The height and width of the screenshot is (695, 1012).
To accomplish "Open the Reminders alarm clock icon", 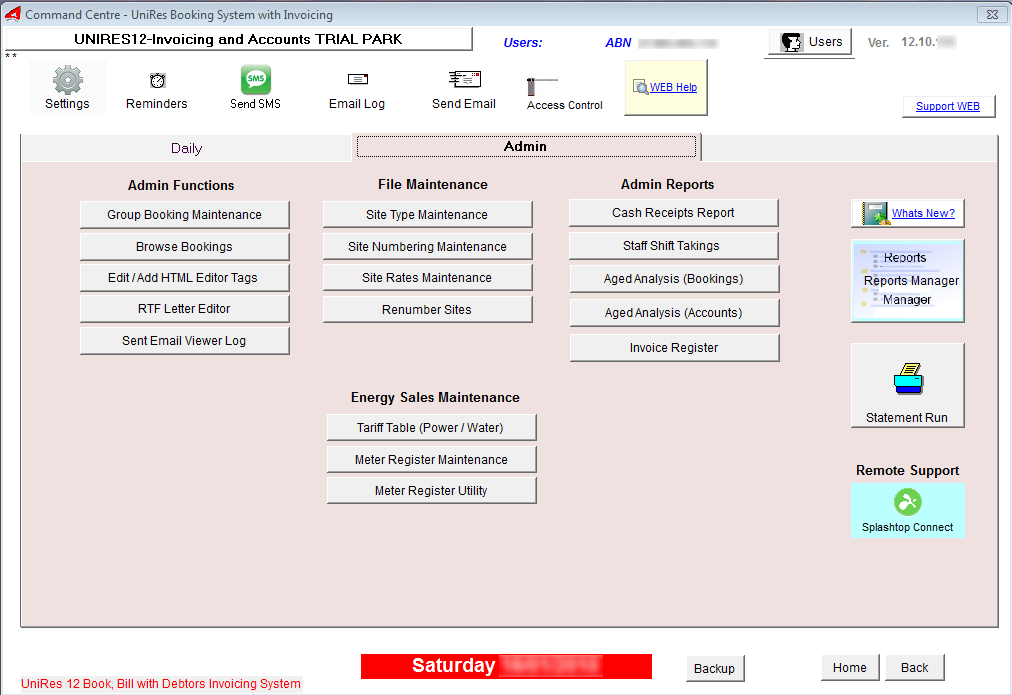I will (x=157, y=81).
